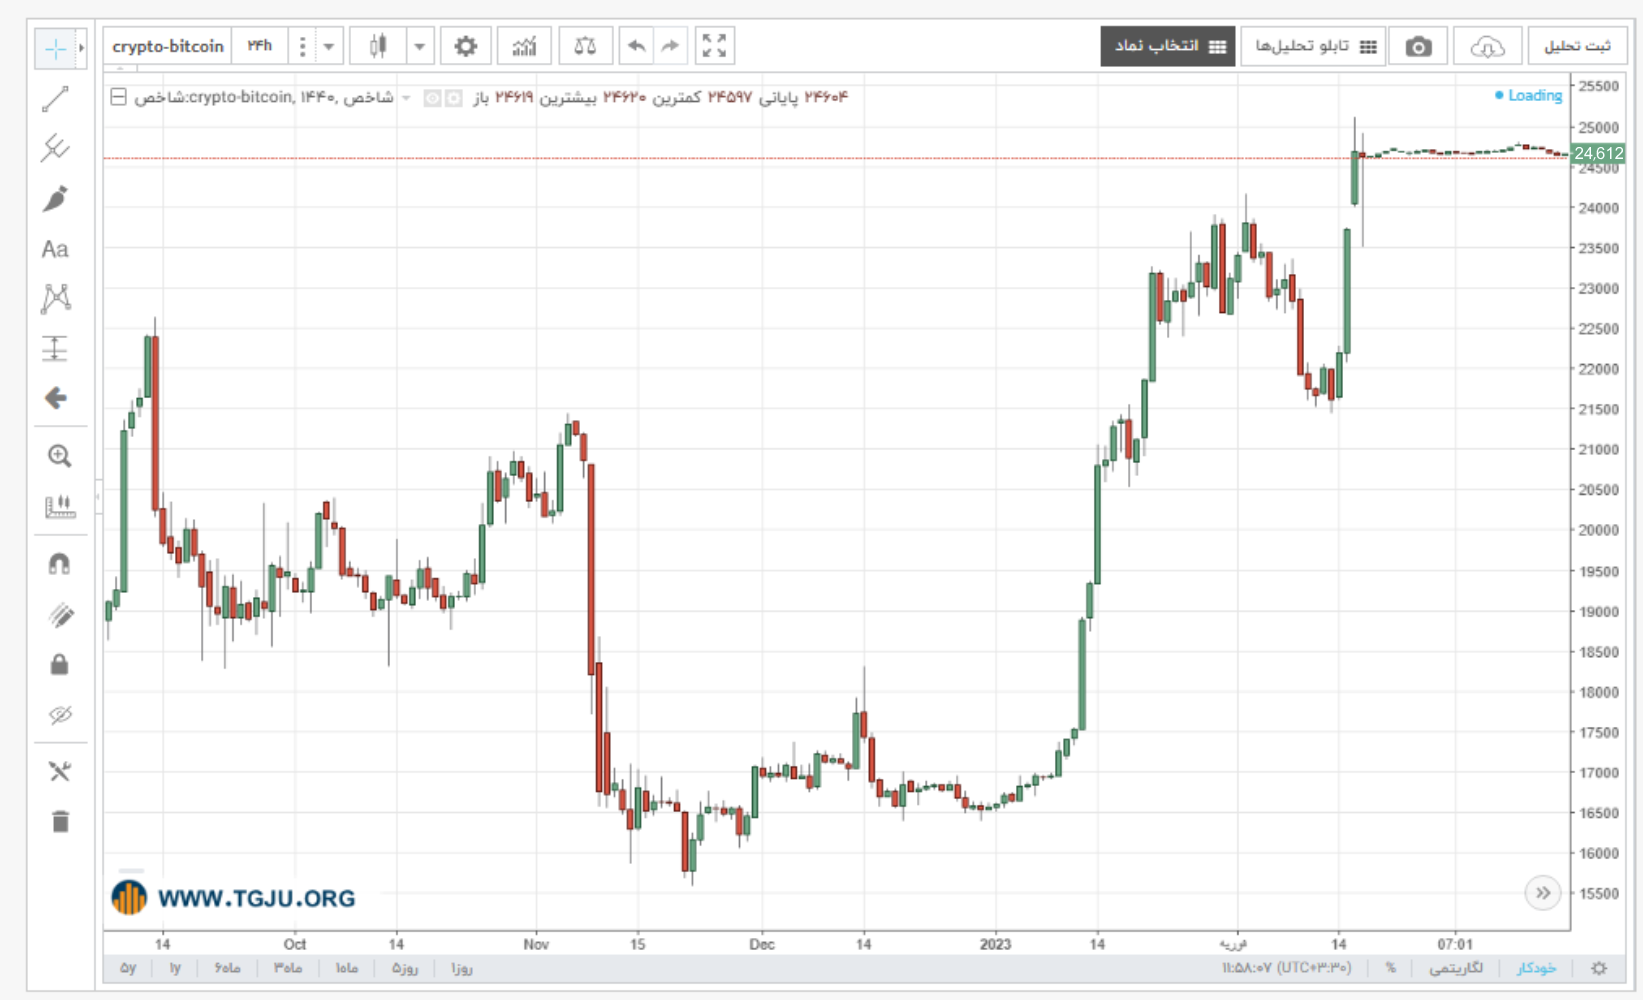Select the pattern drawing tool
Screen dimensions: 1643x1000
tap(55, 298)
